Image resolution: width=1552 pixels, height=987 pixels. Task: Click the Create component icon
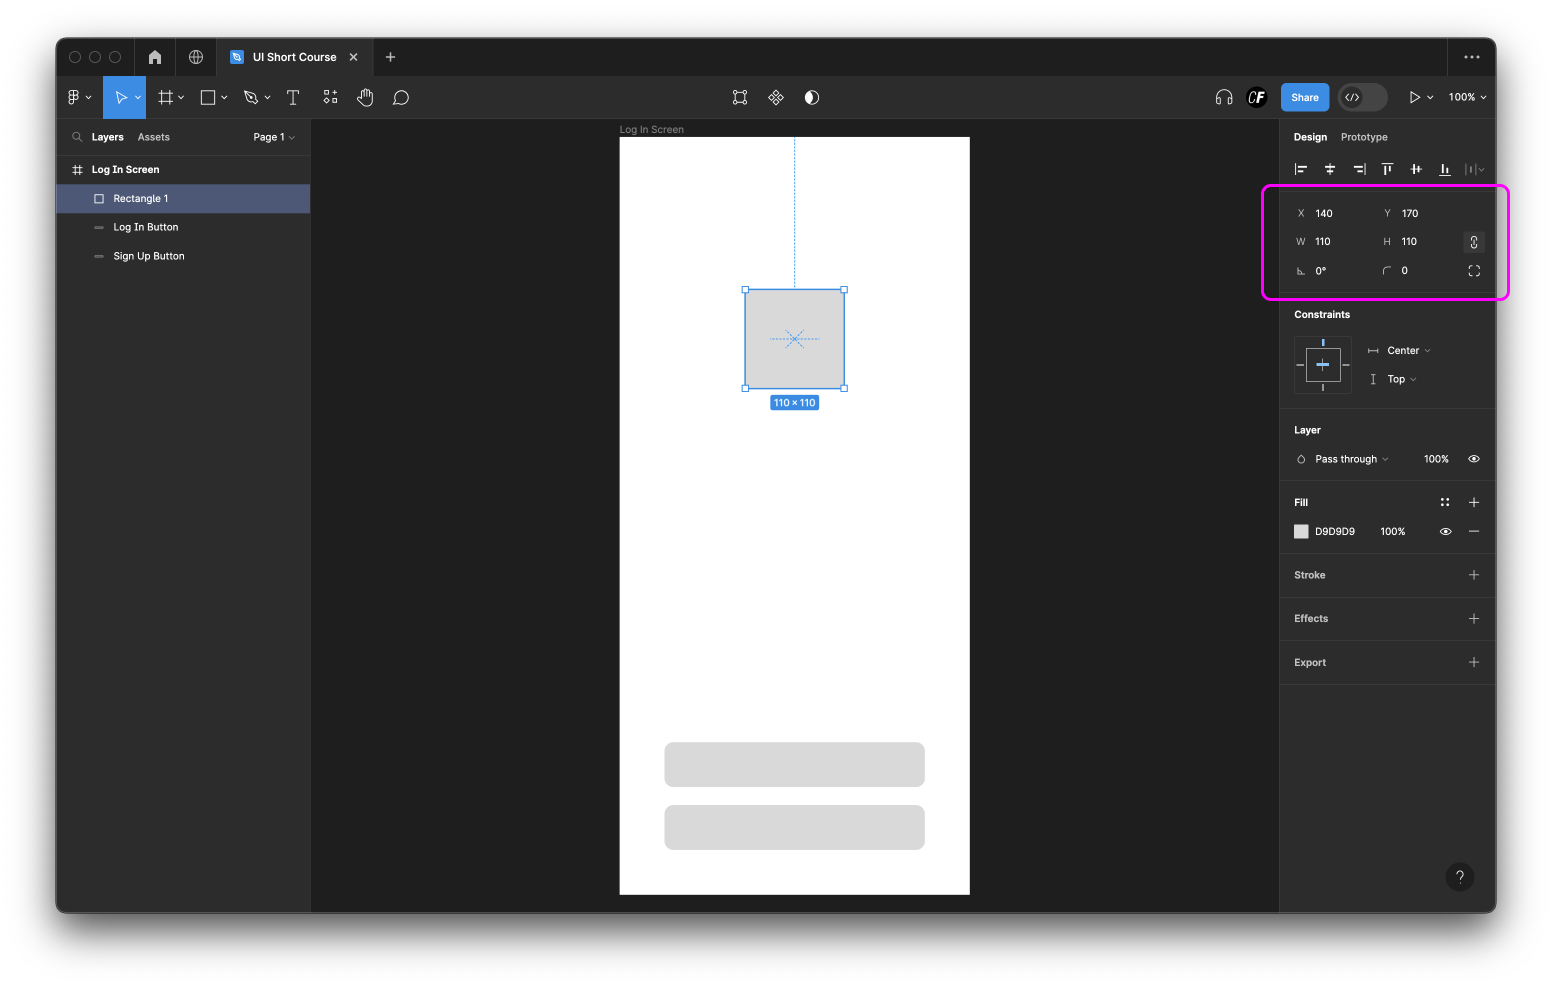tap(776, 97)
